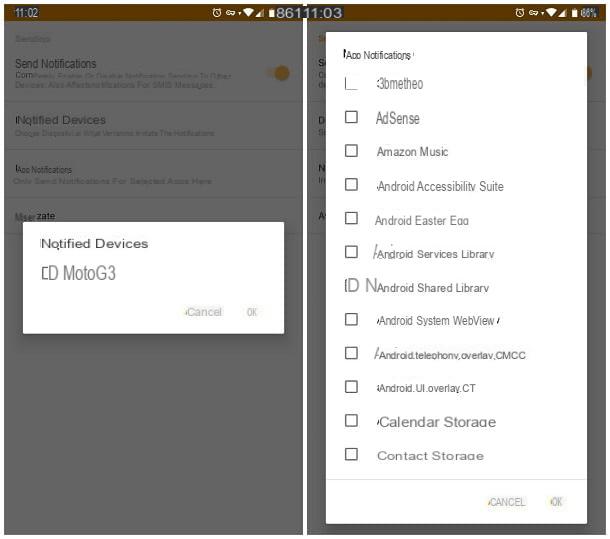Image resolution: width=610 pixels, height=539 pixels.
Task: Click the Wi-Fi icon in left status bar
Action: coord(248,13)
